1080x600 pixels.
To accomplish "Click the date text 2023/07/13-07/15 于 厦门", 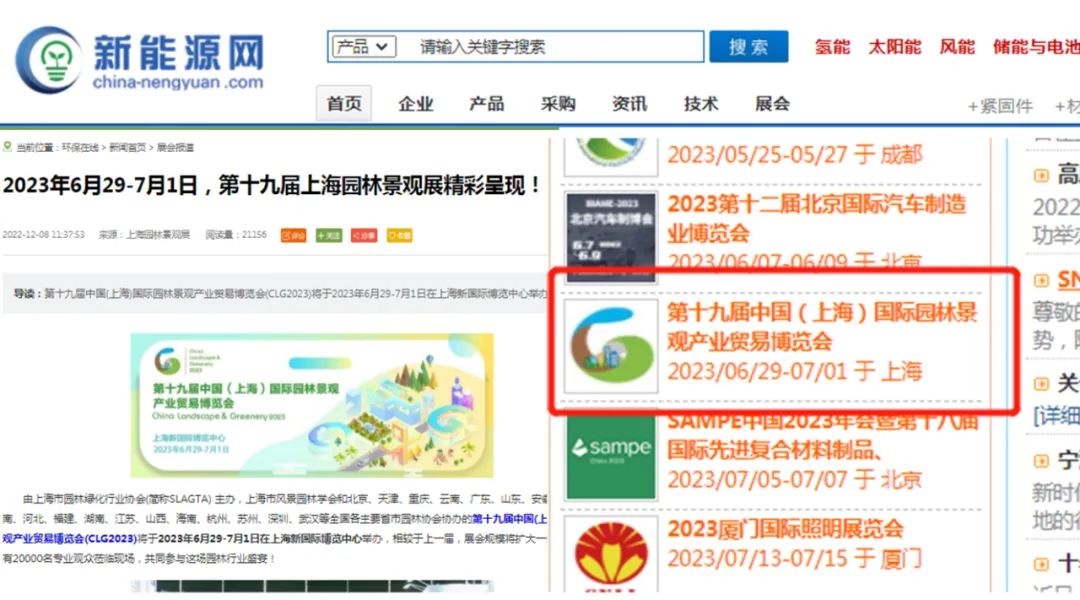I will tap(794, 558).
